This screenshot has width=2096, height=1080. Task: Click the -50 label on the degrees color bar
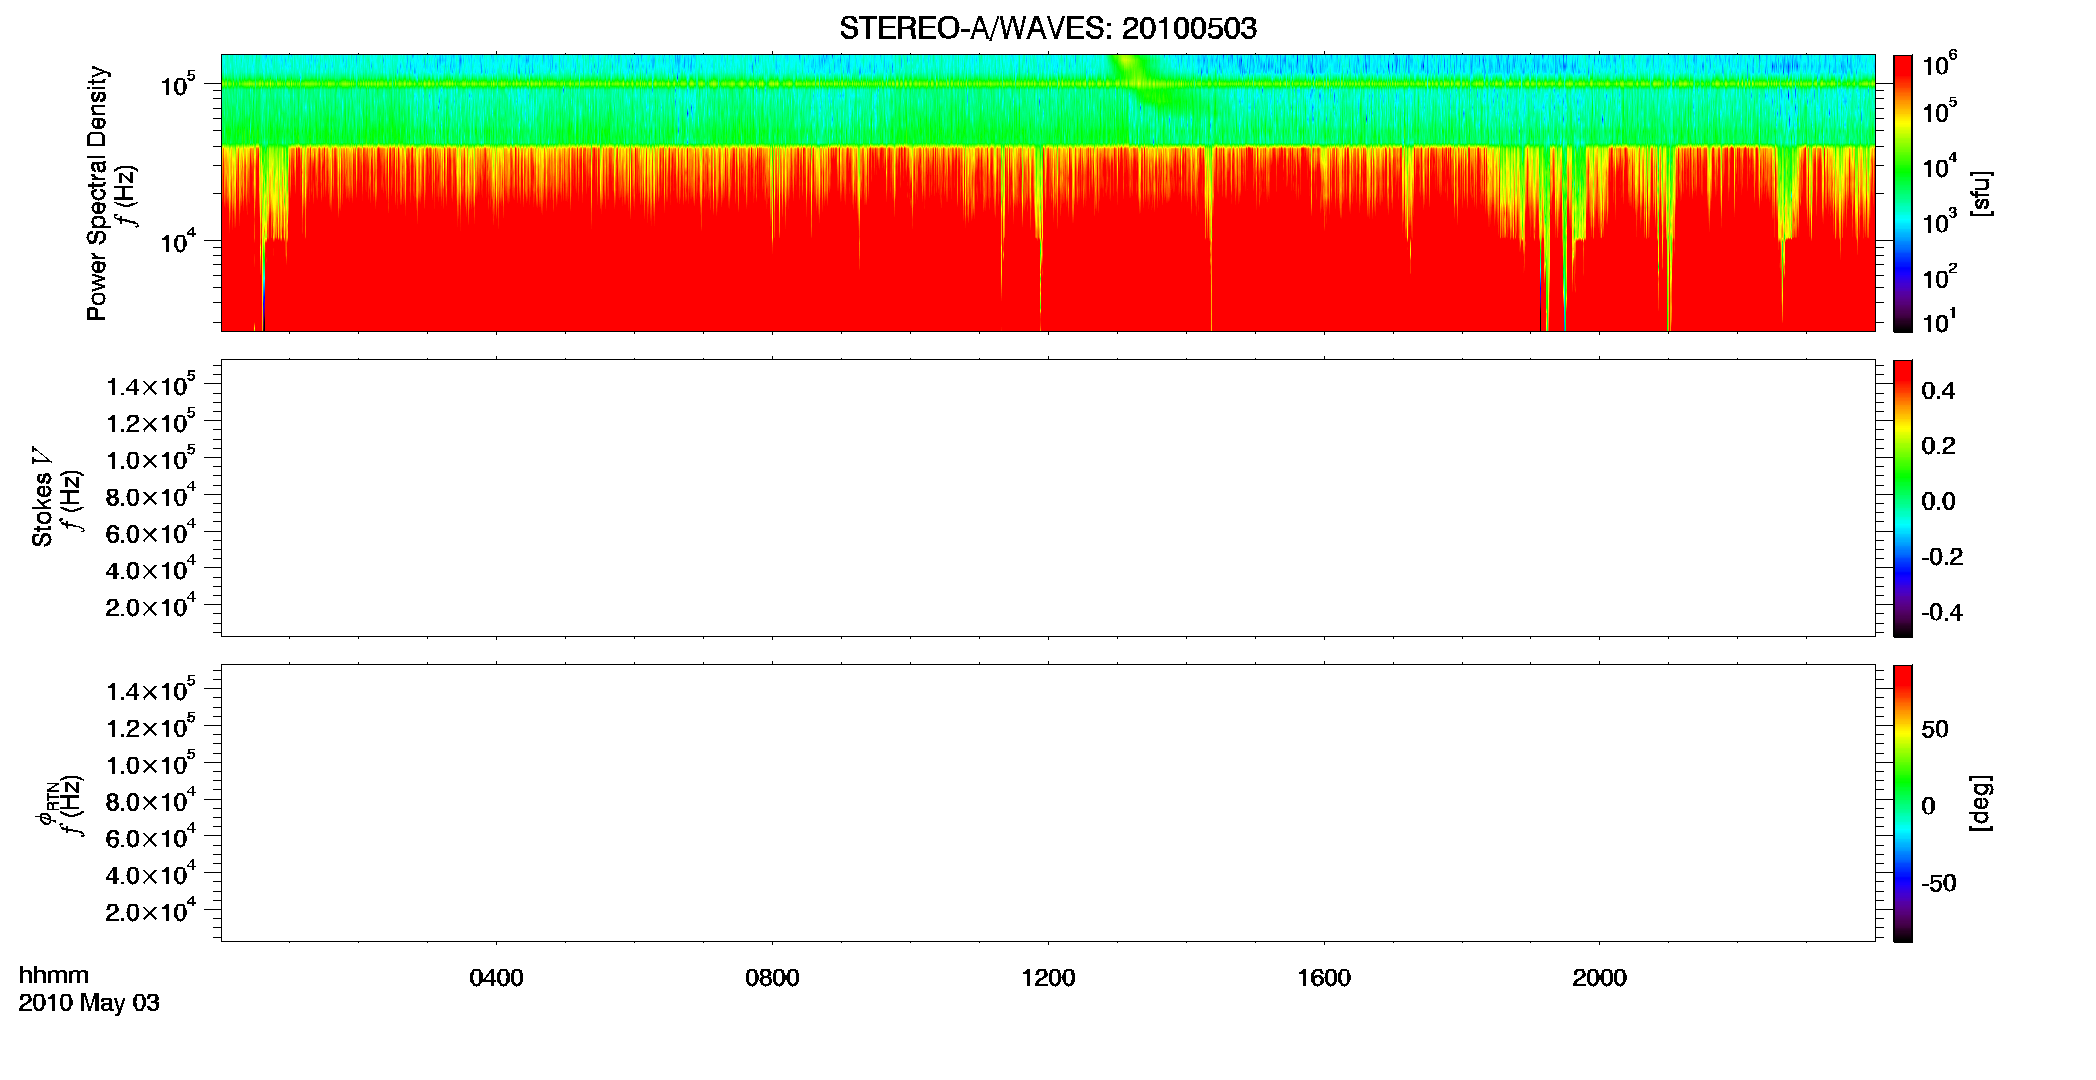pos(1938,884)
